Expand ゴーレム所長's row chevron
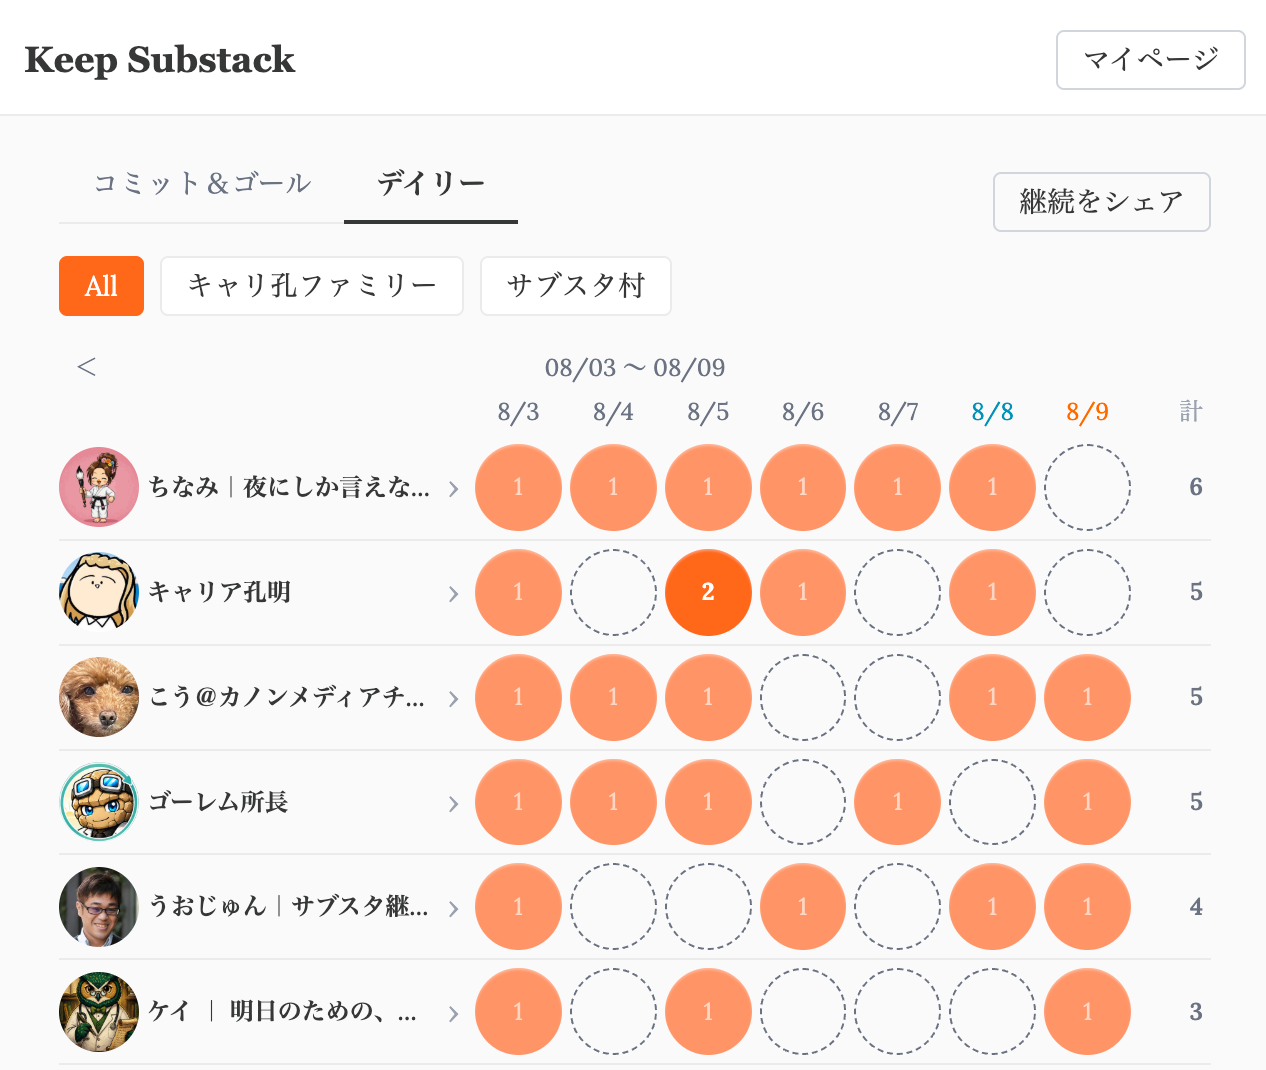The height and width of the screenshot is (1070, 1266). coord(453,804)
